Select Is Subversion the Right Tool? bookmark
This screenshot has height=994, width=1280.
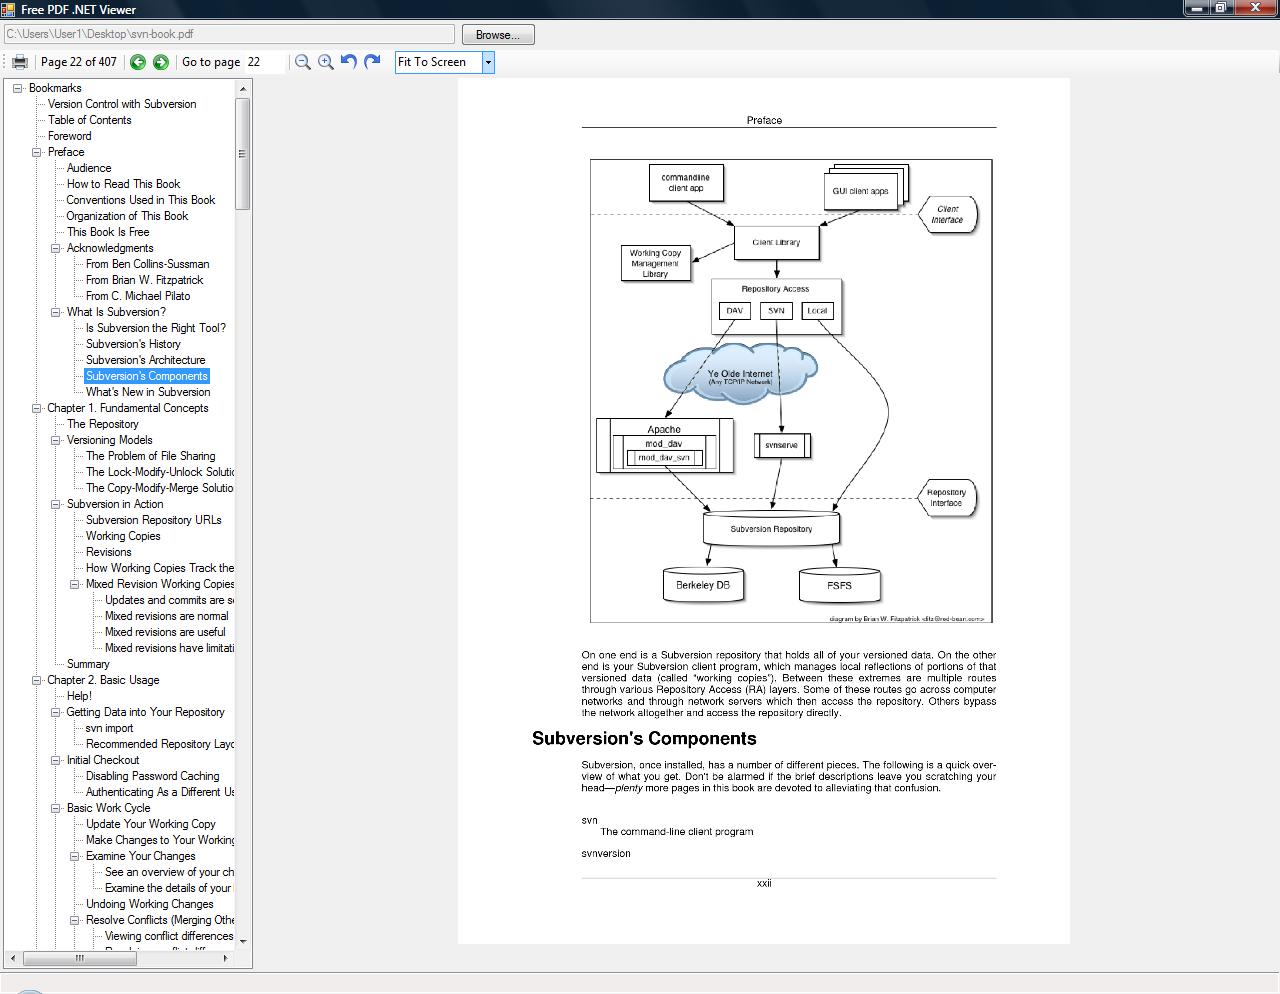(156, 328)
